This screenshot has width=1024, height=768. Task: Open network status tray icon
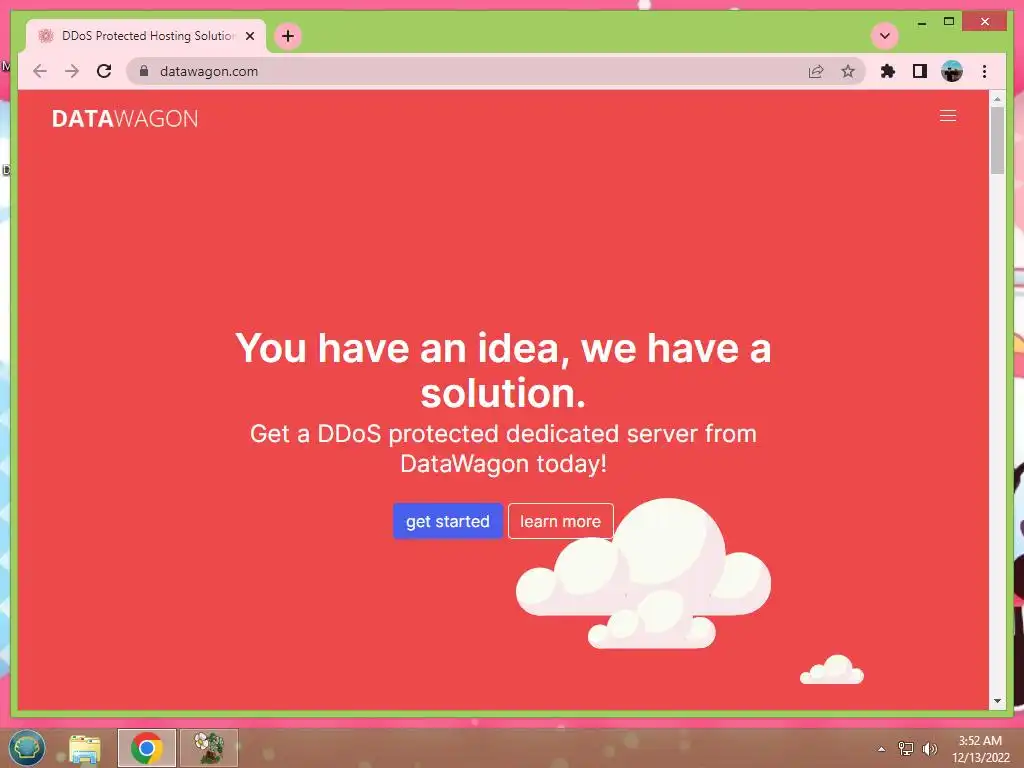(x=906, y=749)
